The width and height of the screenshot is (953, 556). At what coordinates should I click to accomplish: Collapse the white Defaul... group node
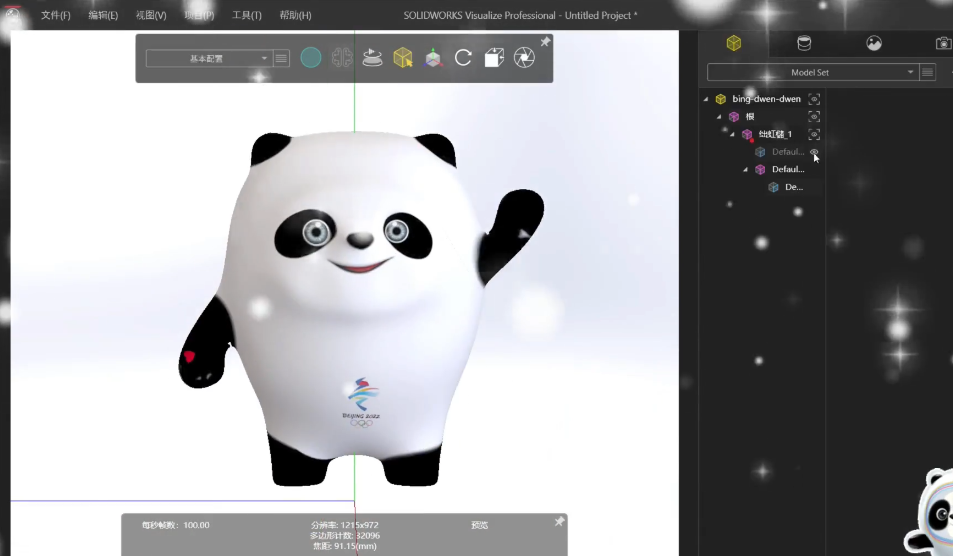coord(746,170)
